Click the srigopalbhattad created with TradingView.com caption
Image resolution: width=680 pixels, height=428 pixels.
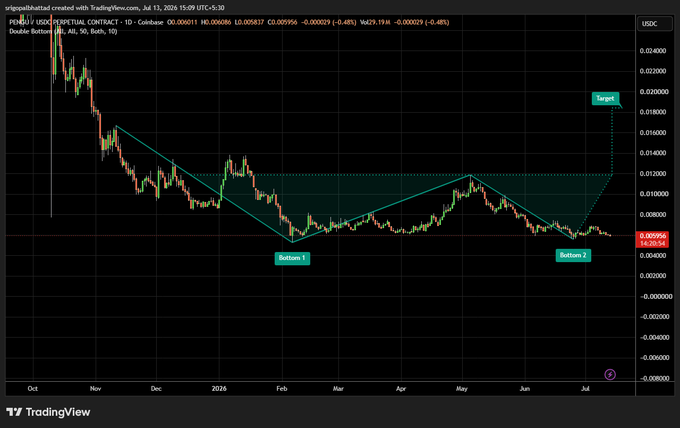click(114, 8)
